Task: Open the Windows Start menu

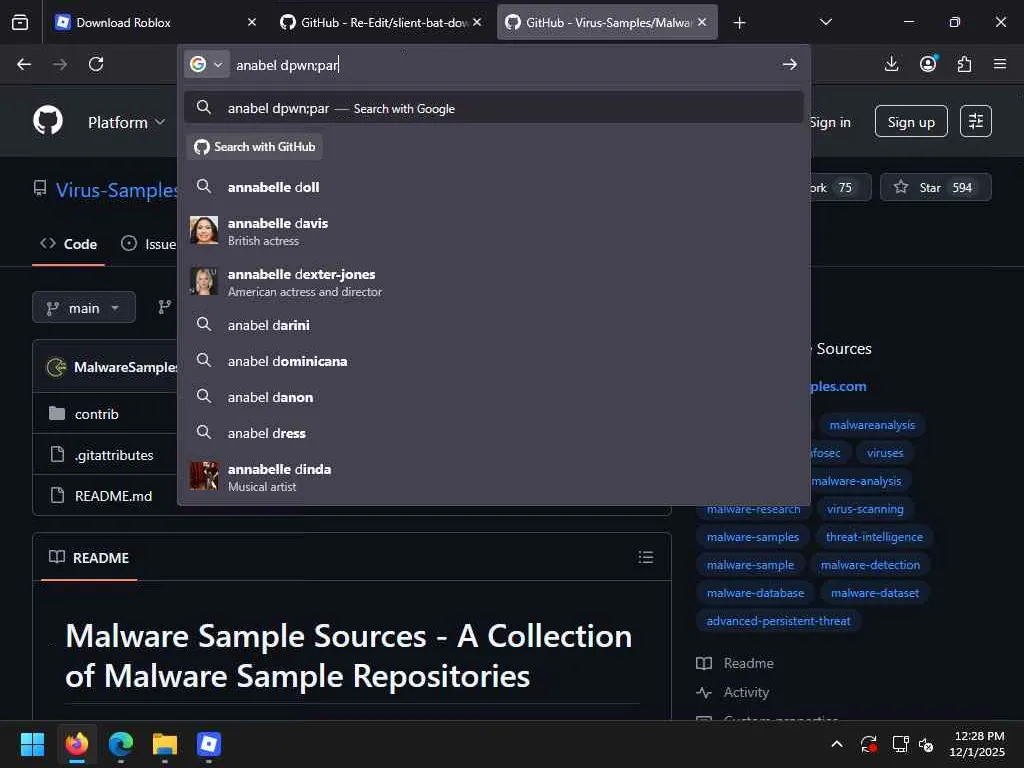Action: coord(32,744)
